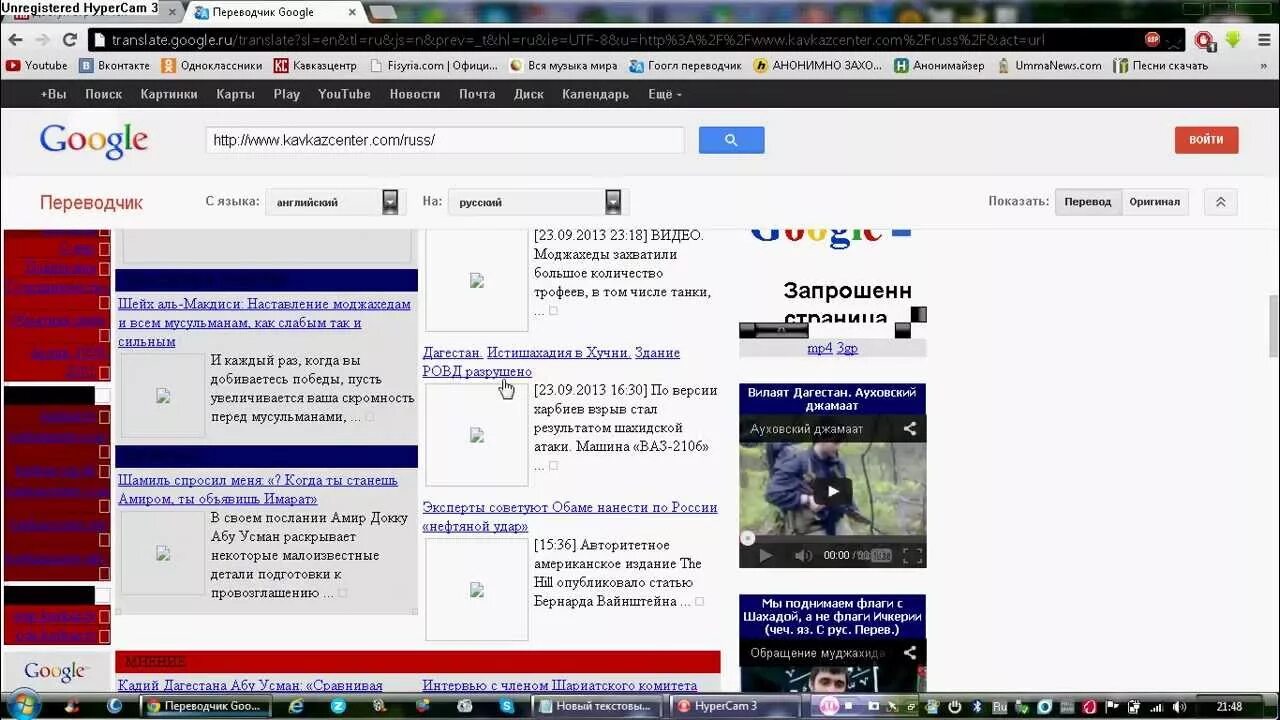Open Календарь in Google bar
Screen dimensions: 1280x720
pyautogui.click(x=596, y=94)
